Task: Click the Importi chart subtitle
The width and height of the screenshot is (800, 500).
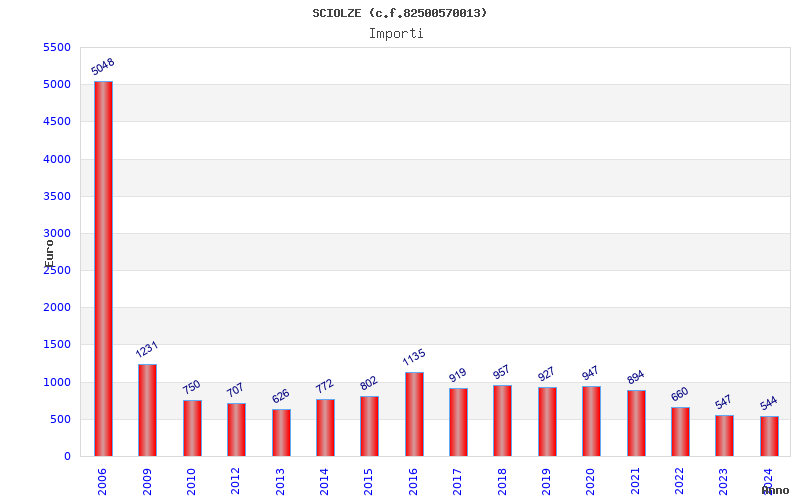Action: pos(396,34)
